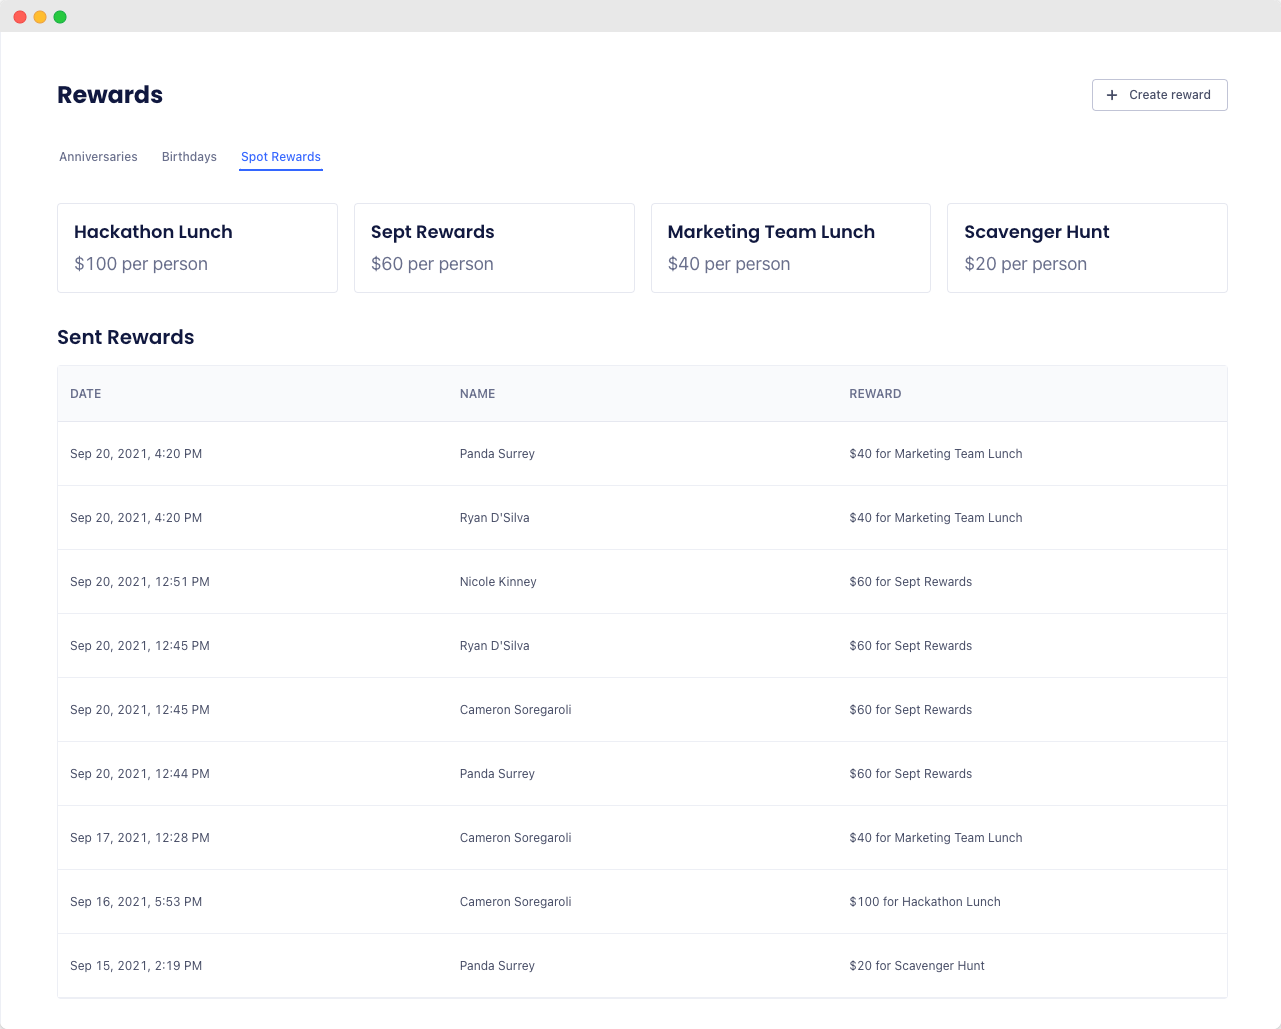This screenshot has height=1029, width=1281.
Task: Click the $20 for Scavenger Hunt entry
Action: [x=917, y=966]
